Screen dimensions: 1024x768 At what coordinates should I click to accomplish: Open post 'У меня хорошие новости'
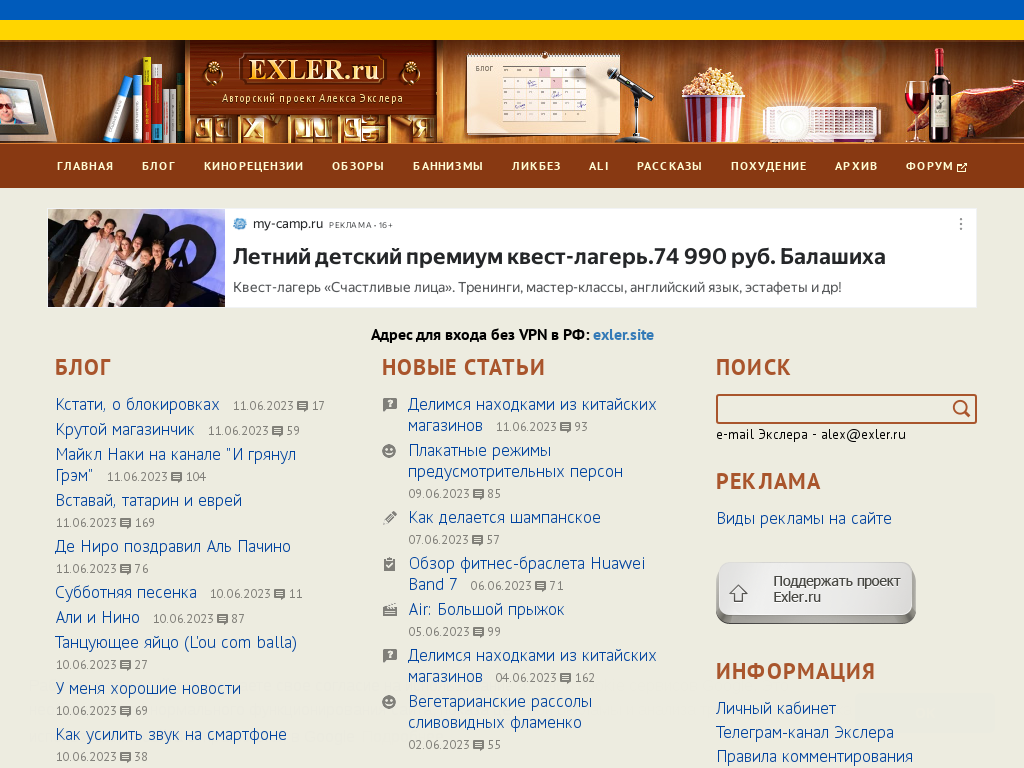pos(148,689)
